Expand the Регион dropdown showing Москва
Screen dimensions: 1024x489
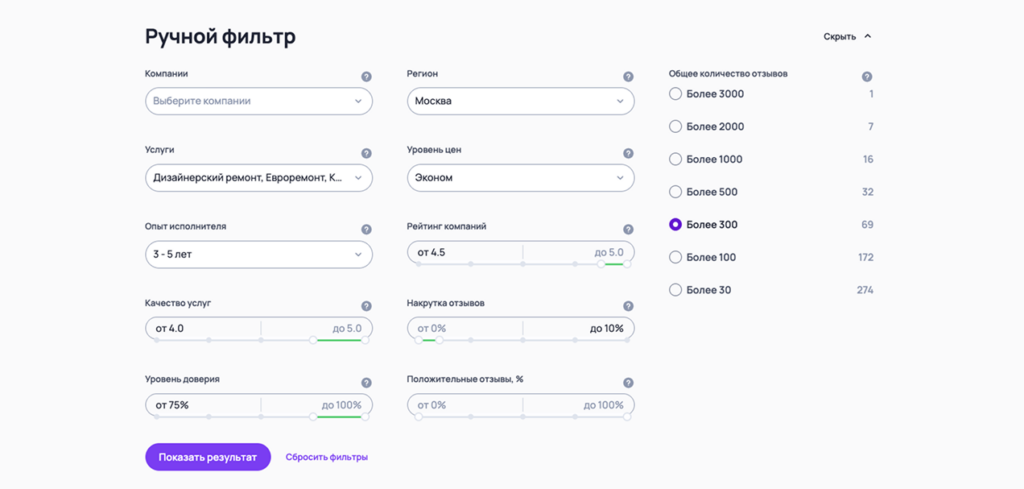click(520, 101)
